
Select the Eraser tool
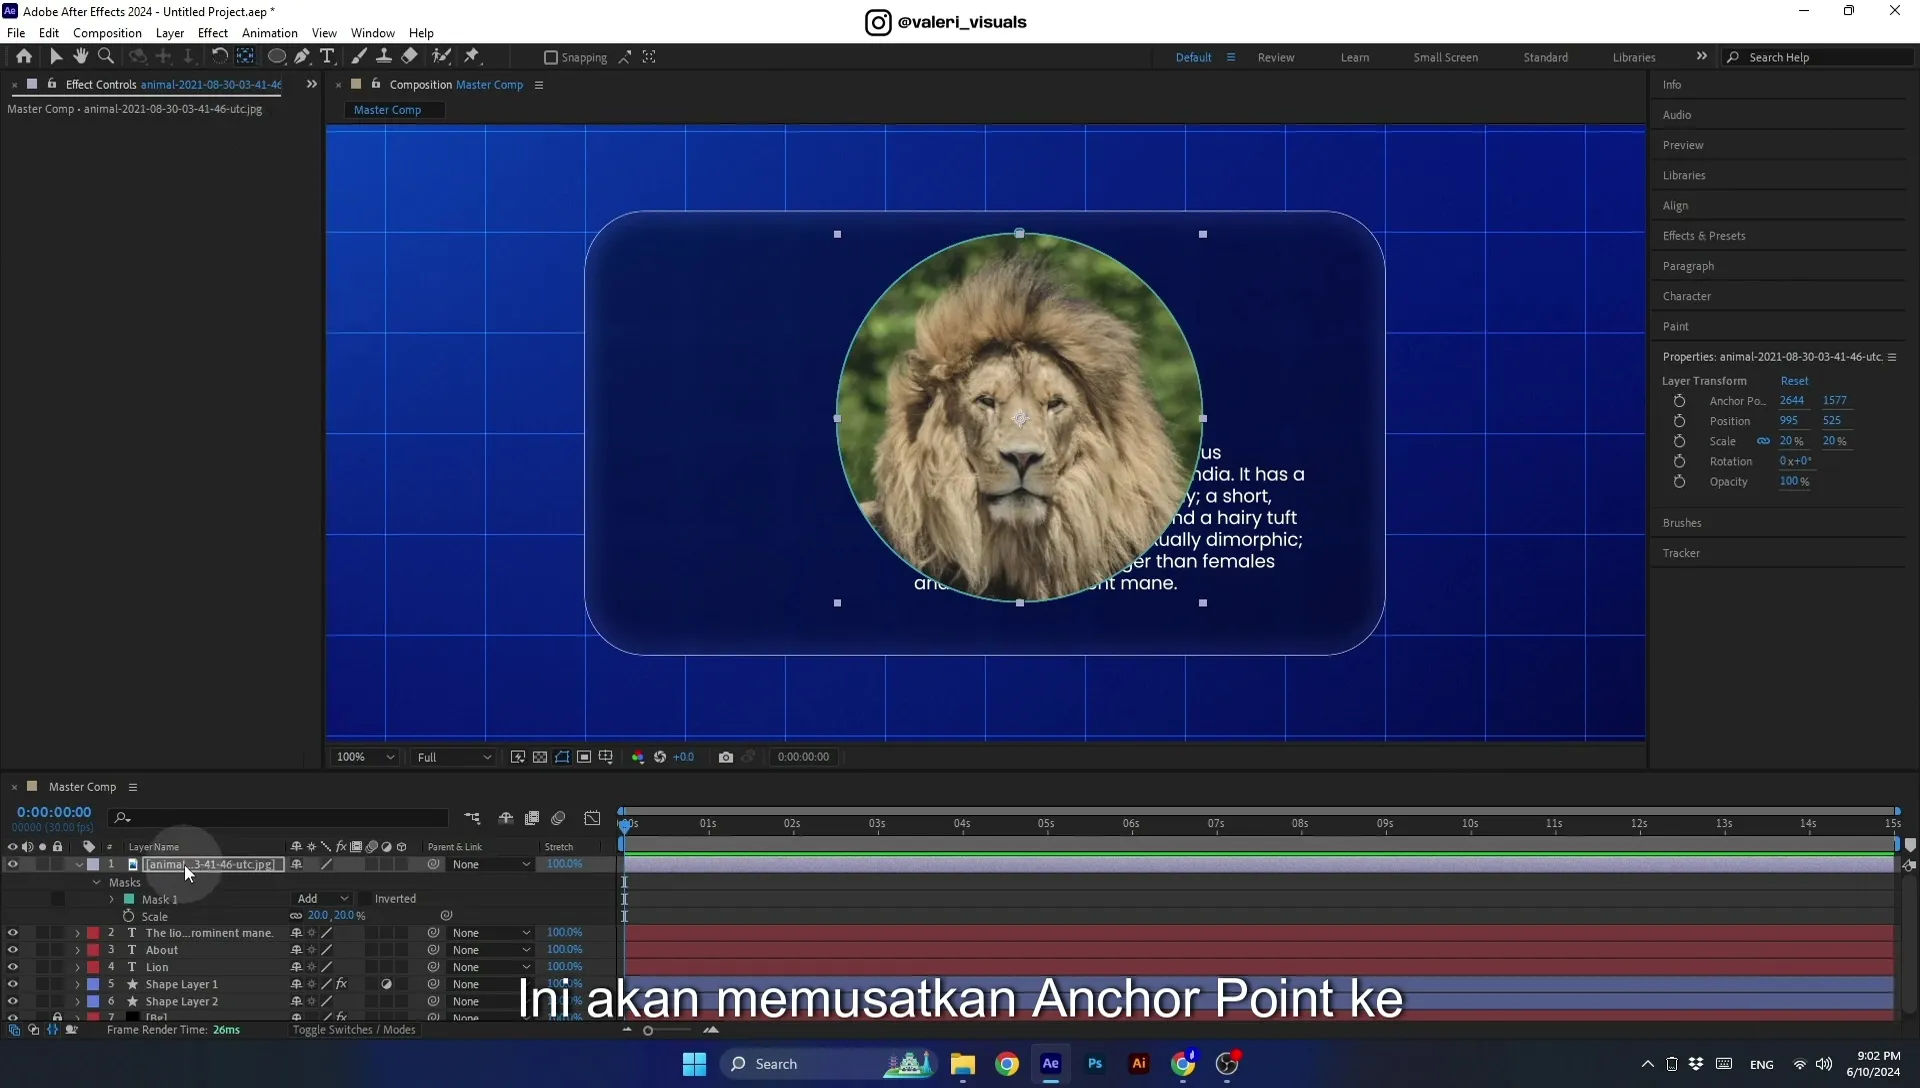tap(409, 57)
